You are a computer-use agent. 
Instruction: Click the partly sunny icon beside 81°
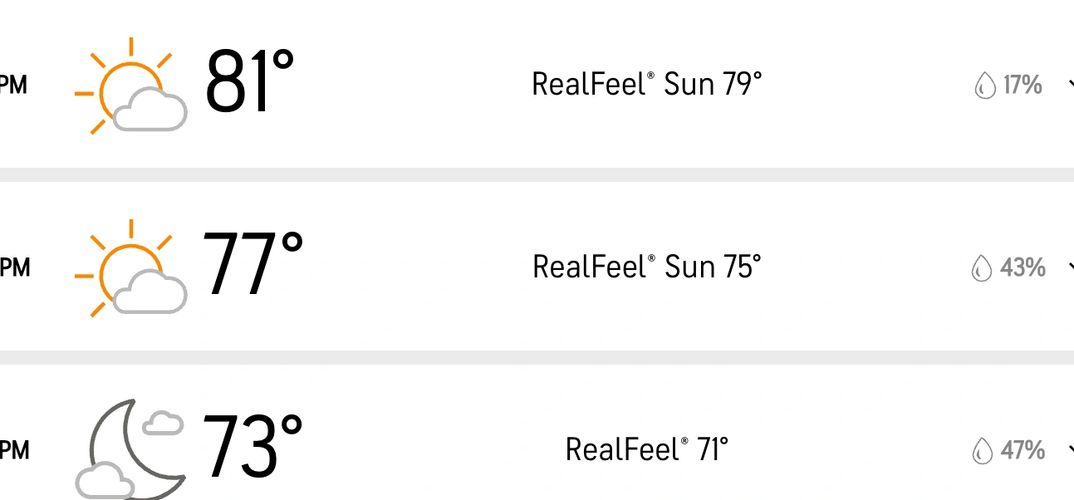tap(130, 86)
